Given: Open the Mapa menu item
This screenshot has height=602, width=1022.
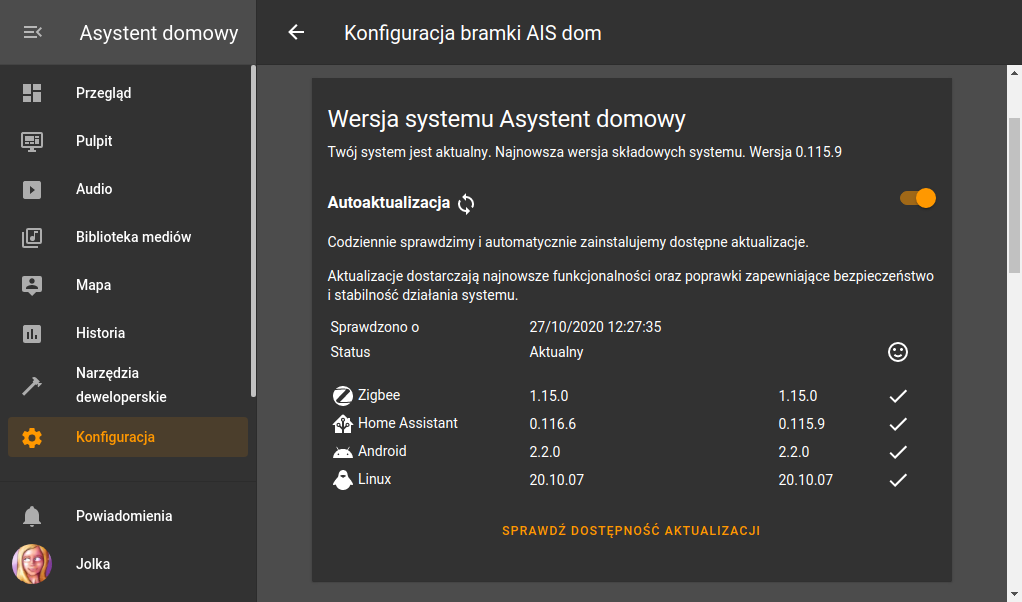Looking at the screenshot, I should pos(128,285).
